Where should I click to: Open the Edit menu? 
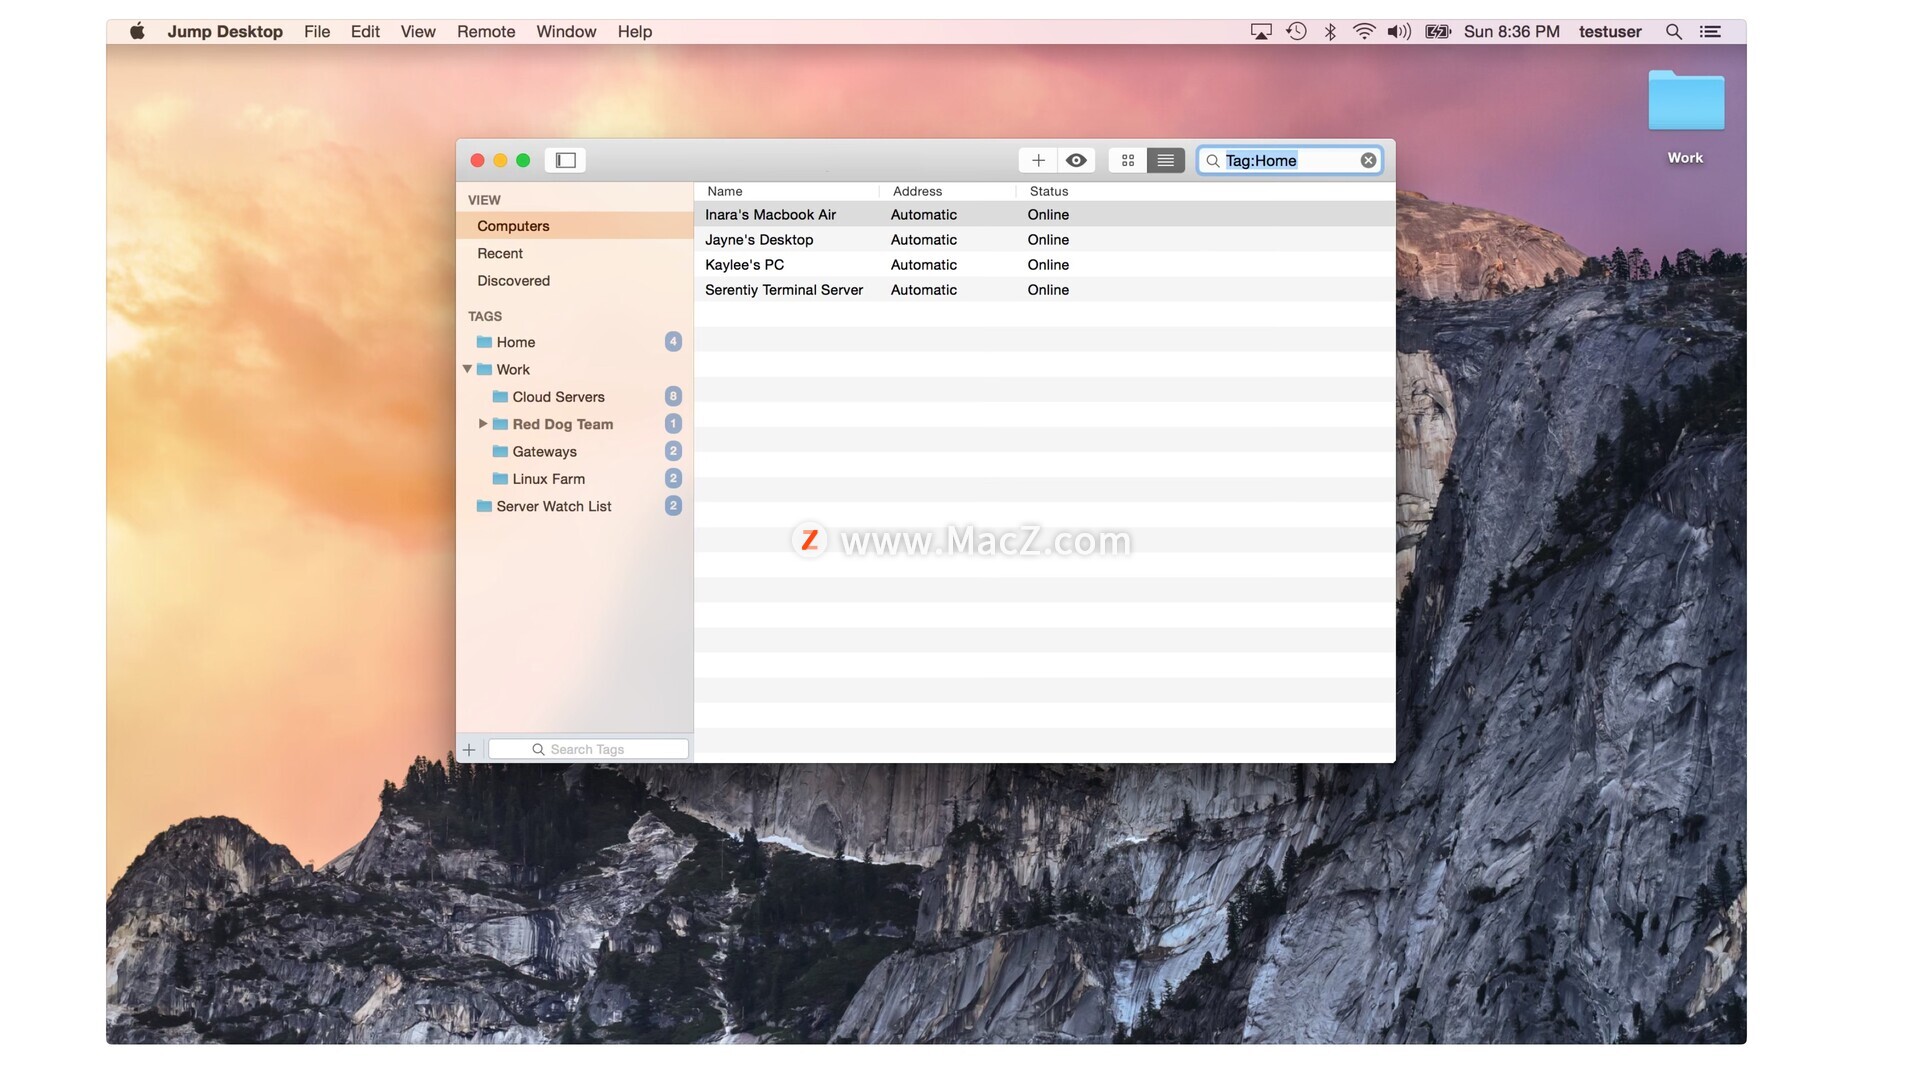pos(365,31)
